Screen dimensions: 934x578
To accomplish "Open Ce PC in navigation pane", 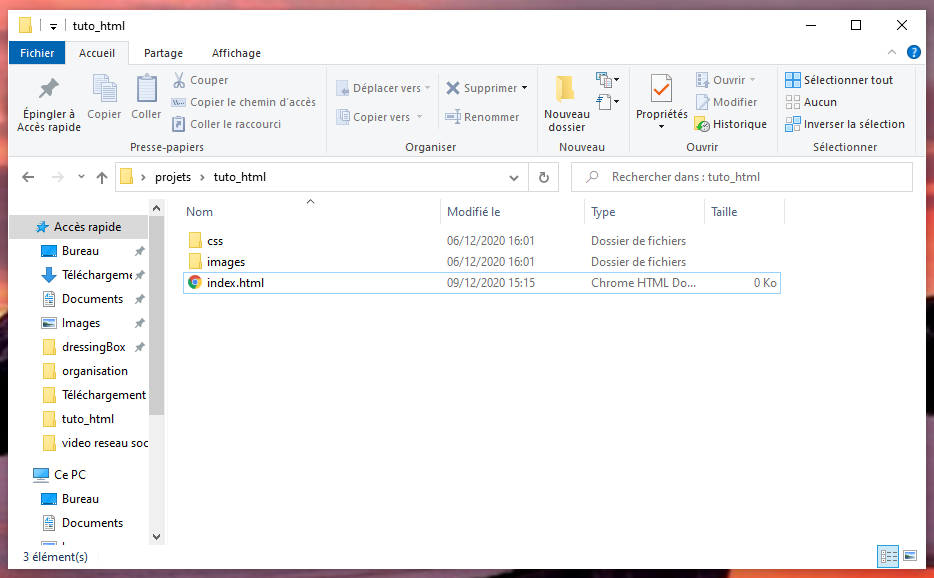I will 60,474.
